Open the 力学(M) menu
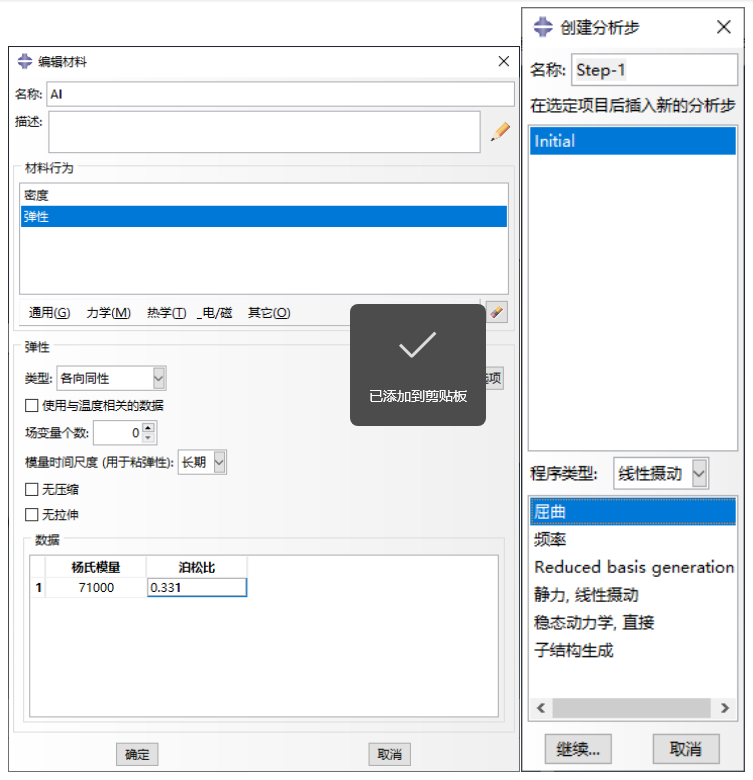Screen dimensions: 753x780 (108, 313)
